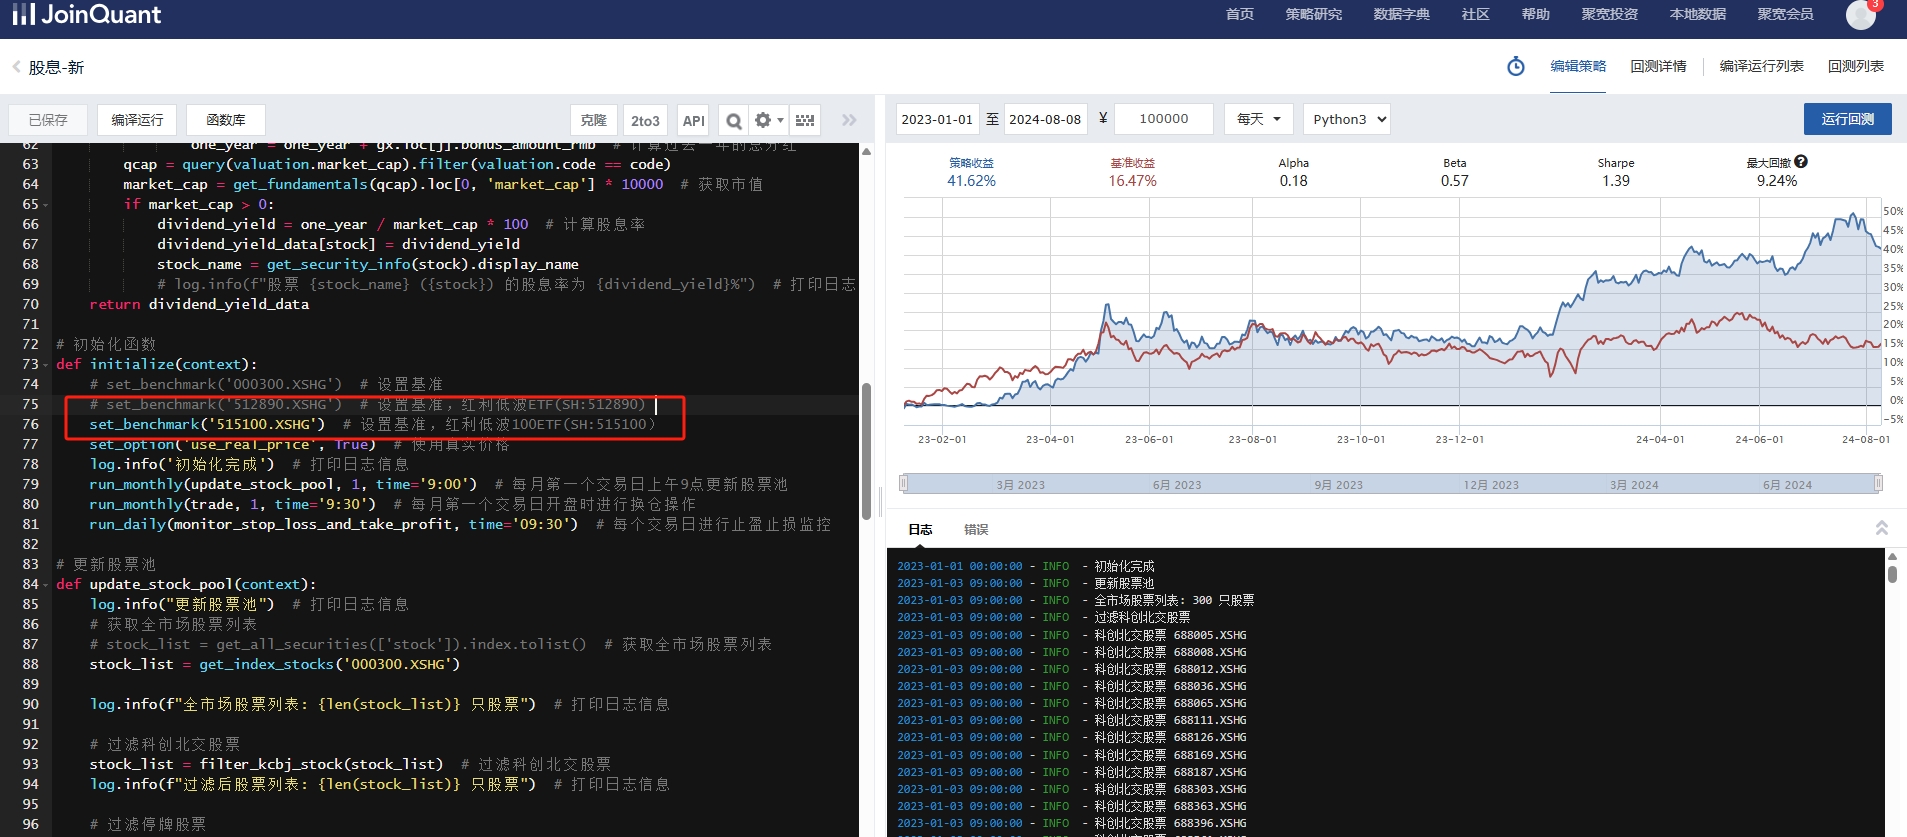This screenshot has height=837, width=1907.
Task: Click the back arrow beside 股息-新
Action: point(16,67)
